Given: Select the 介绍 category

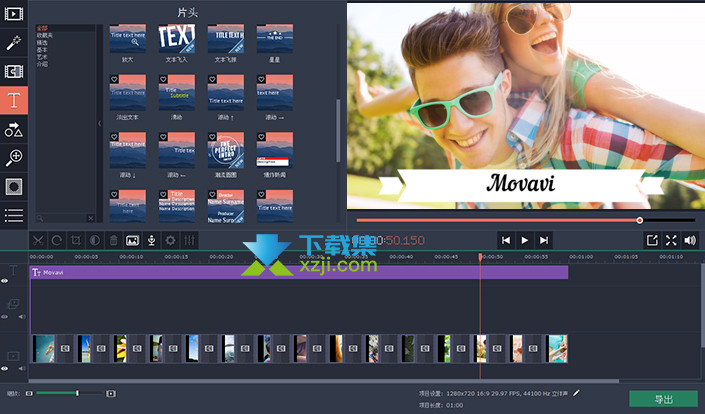Looking at the screenshot, I should 42,64.
